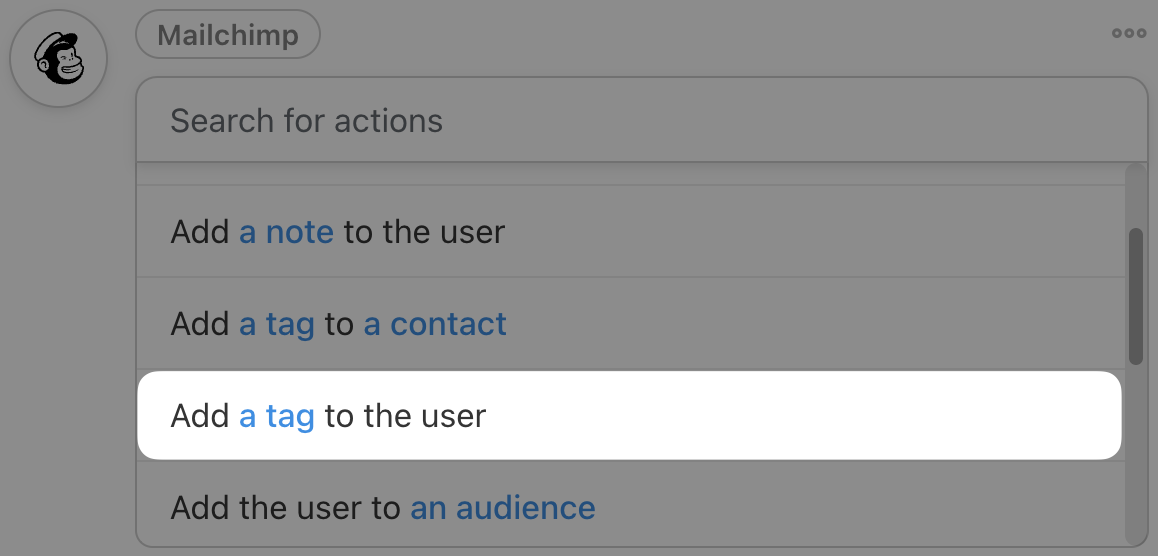The height and width of the screenshot is (556, 1158).
Task: Click the blue 'an audience' placeholder
Action: tap(503, 508)
